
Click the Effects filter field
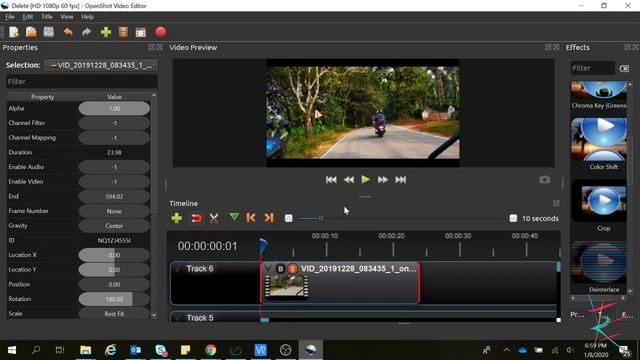(592, 68)
